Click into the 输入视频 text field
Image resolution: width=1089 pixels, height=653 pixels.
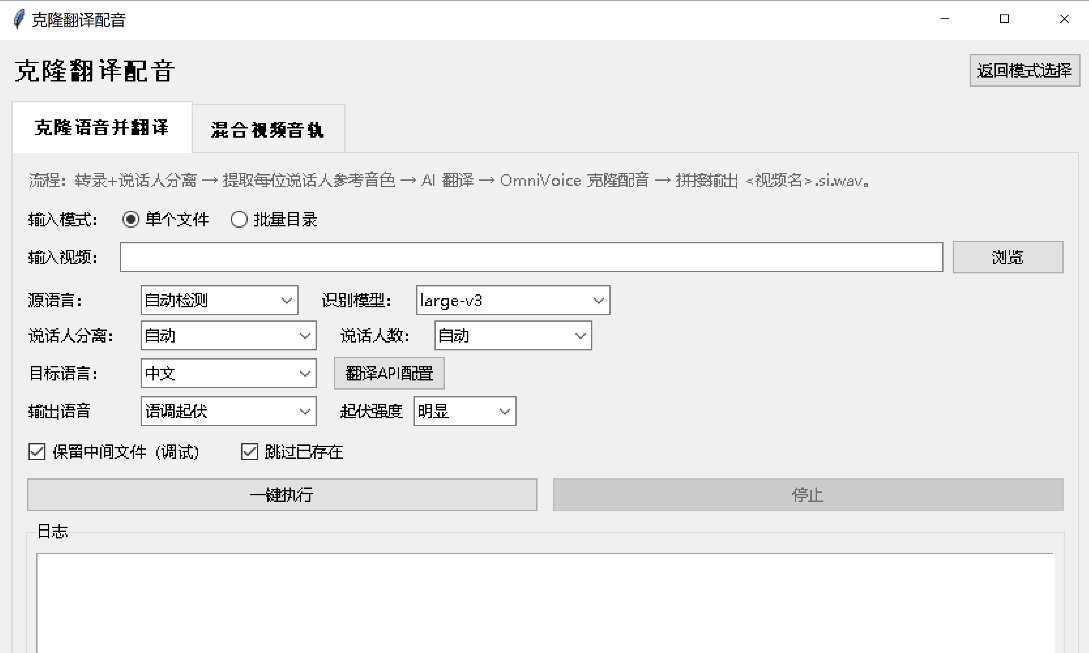[531, 257]
